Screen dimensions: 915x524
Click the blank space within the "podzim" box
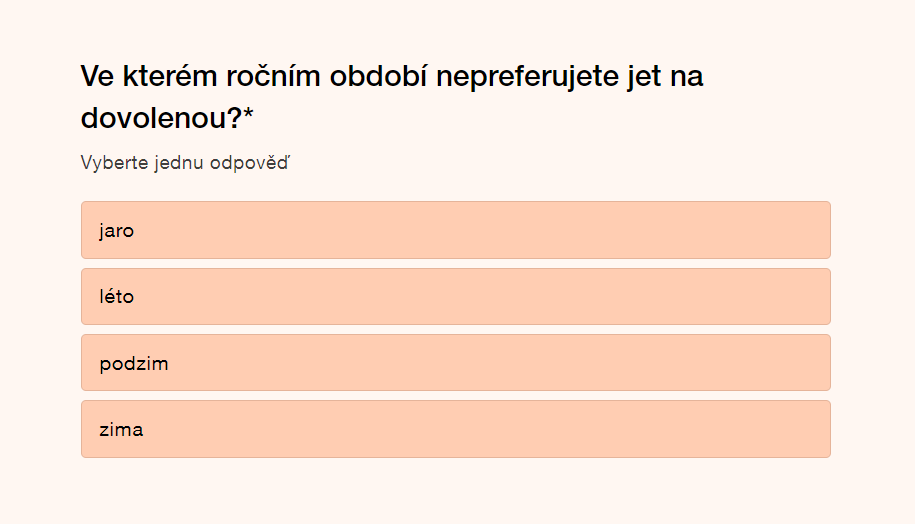click(500, 363)
